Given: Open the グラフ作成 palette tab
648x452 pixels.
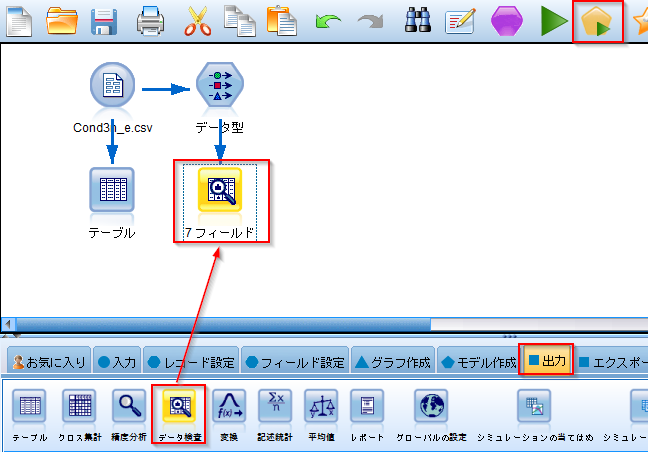Looking at the screenshot, I should tap(393, 362).
